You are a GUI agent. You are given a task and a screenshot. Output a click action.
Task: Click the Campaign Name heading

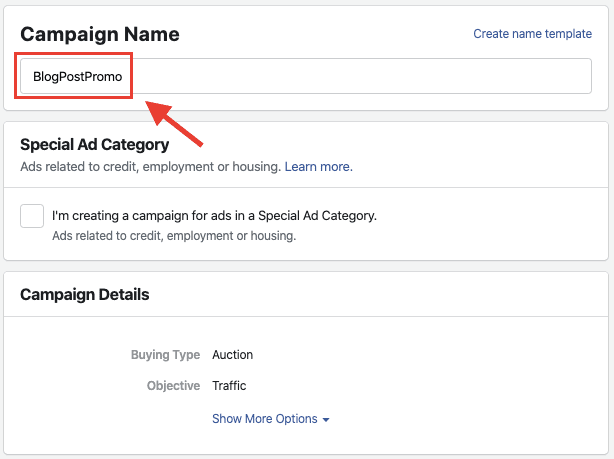pyautogui.click(x=100, y=34)
